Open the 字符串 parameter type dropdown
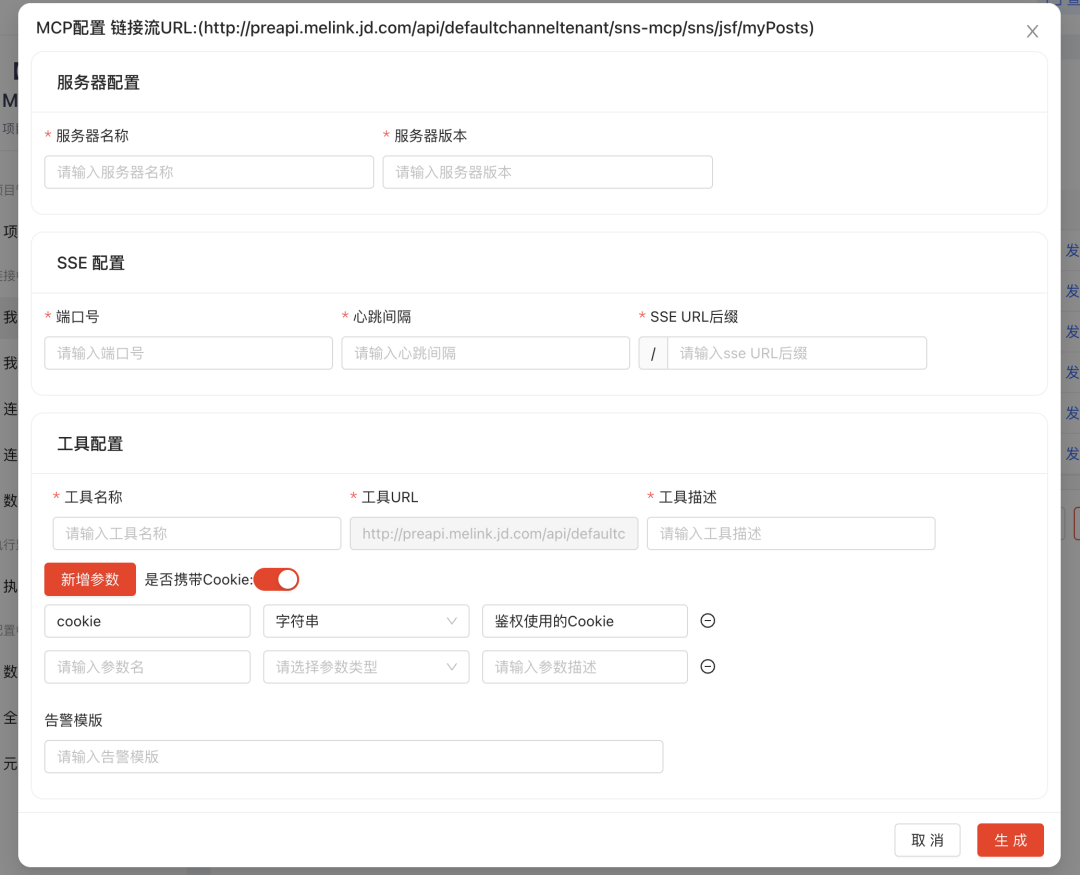 (x=366, y=621)
